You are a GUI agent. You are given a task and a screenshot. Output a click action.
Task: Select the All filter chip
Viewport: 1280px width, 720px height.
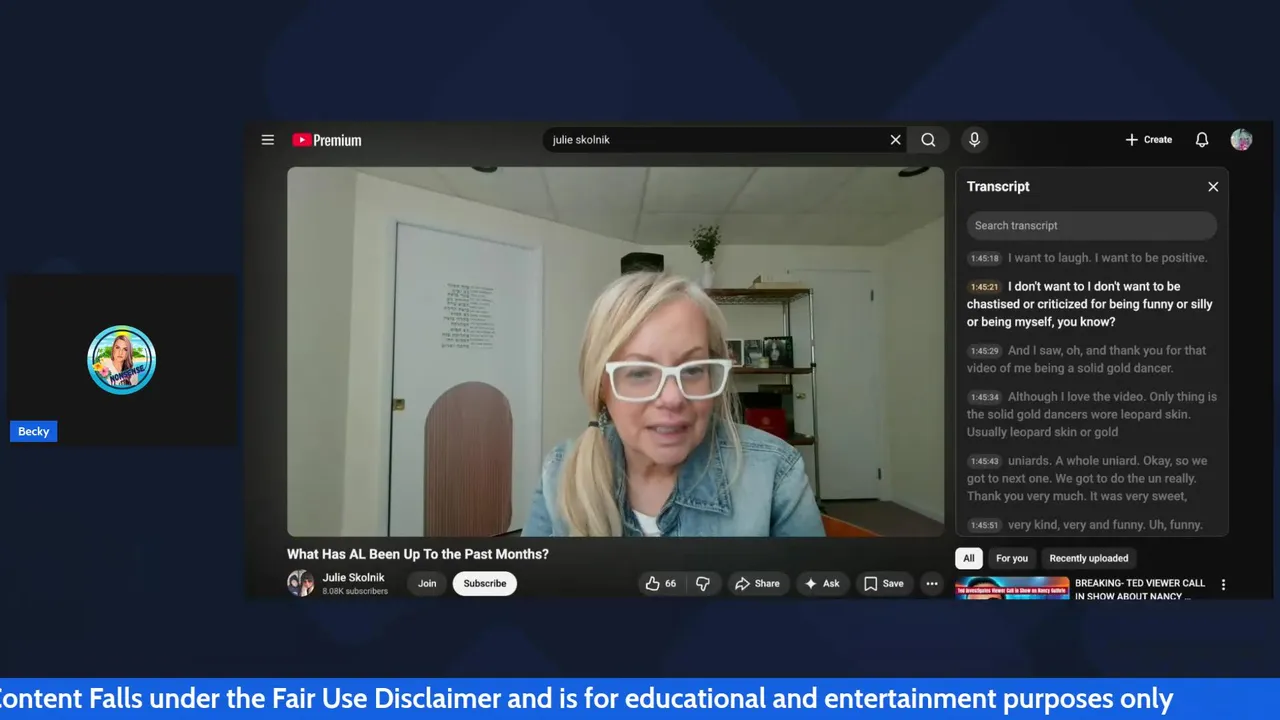click(969, 558)
